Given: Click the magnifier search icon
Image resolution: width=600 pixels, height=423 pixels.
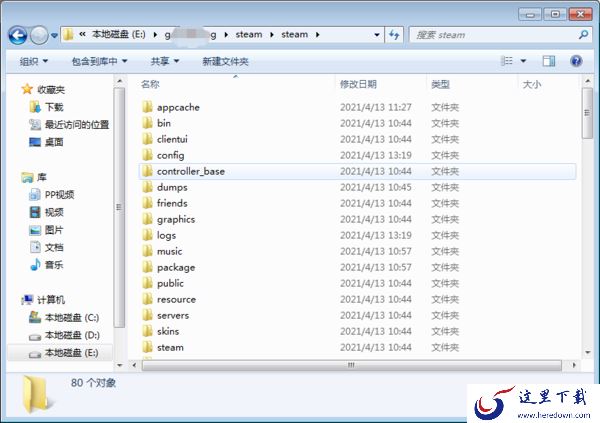Looking at the screenshot, I should [x=584, y=35].
